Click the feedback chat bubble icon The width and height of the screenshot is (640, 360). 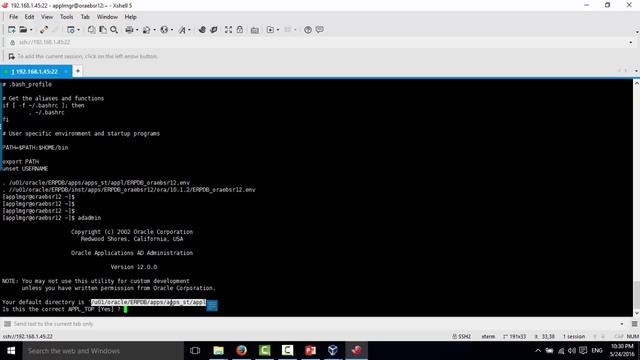(x=320, y=30)
